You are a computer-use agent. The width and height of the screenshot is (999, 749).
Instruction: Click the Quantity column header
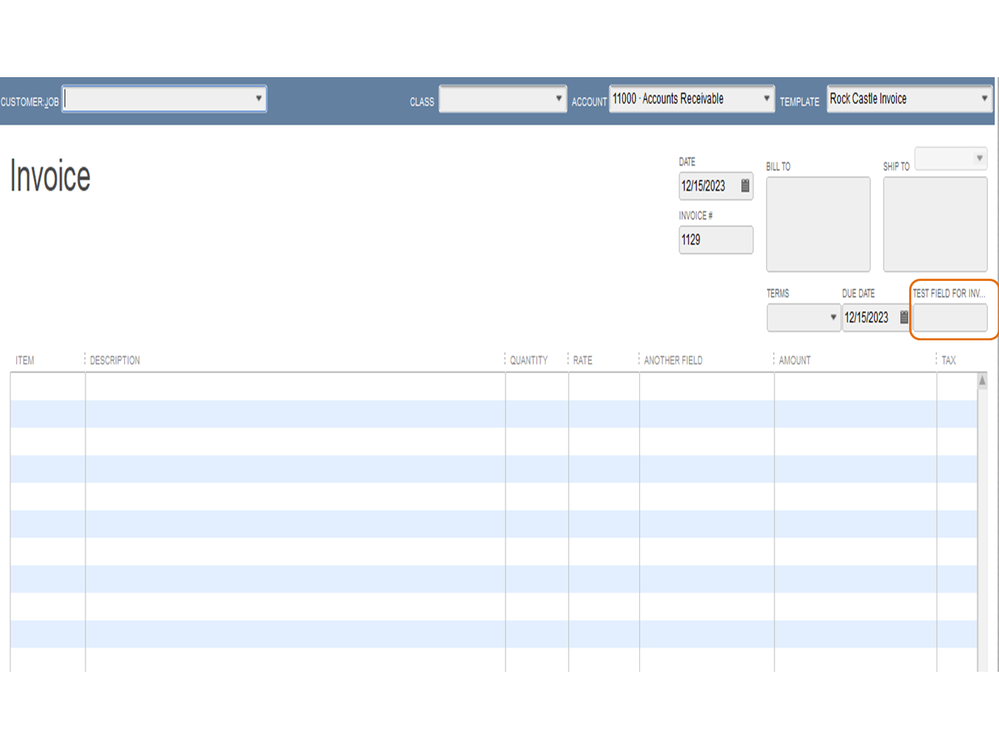529,360
